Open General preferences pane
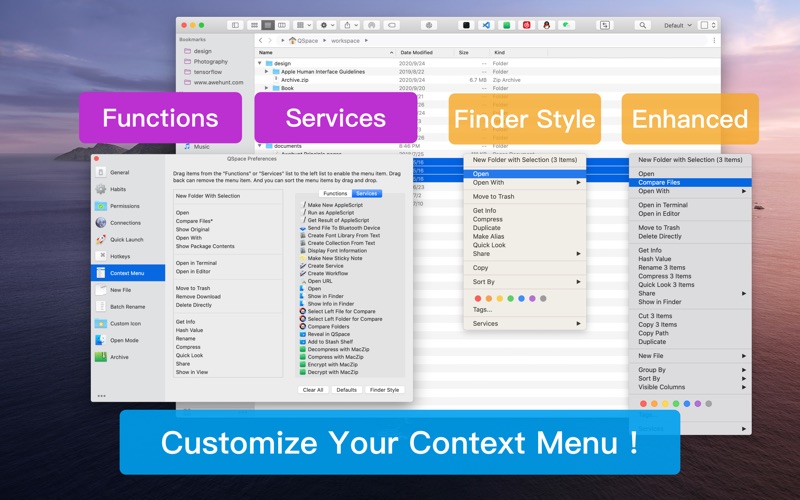The height and width of the screenshot is (500, 800). (128, 172)
